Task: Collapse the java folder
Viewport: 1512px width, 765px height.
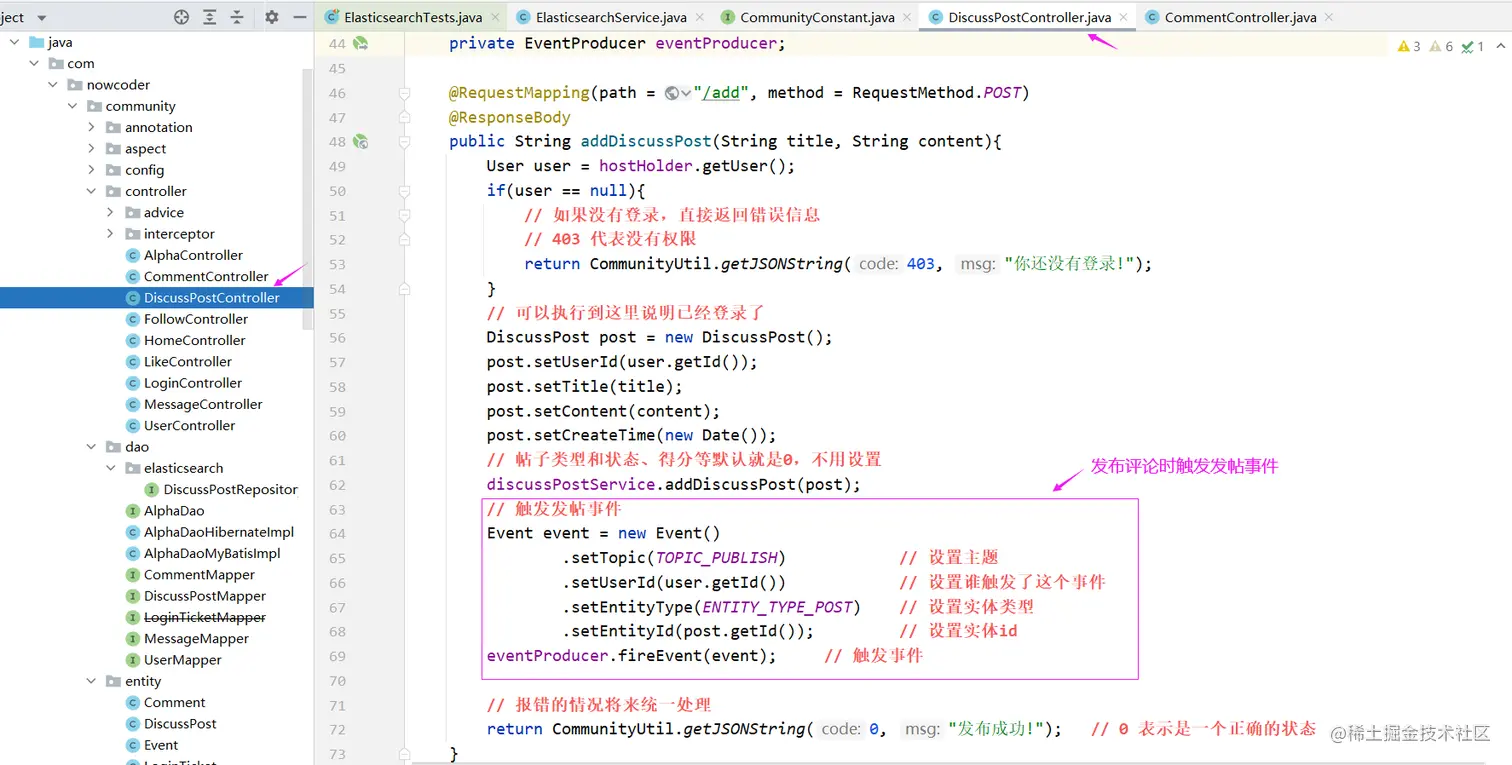Action: pyautogui.click(x=15, y=42)
